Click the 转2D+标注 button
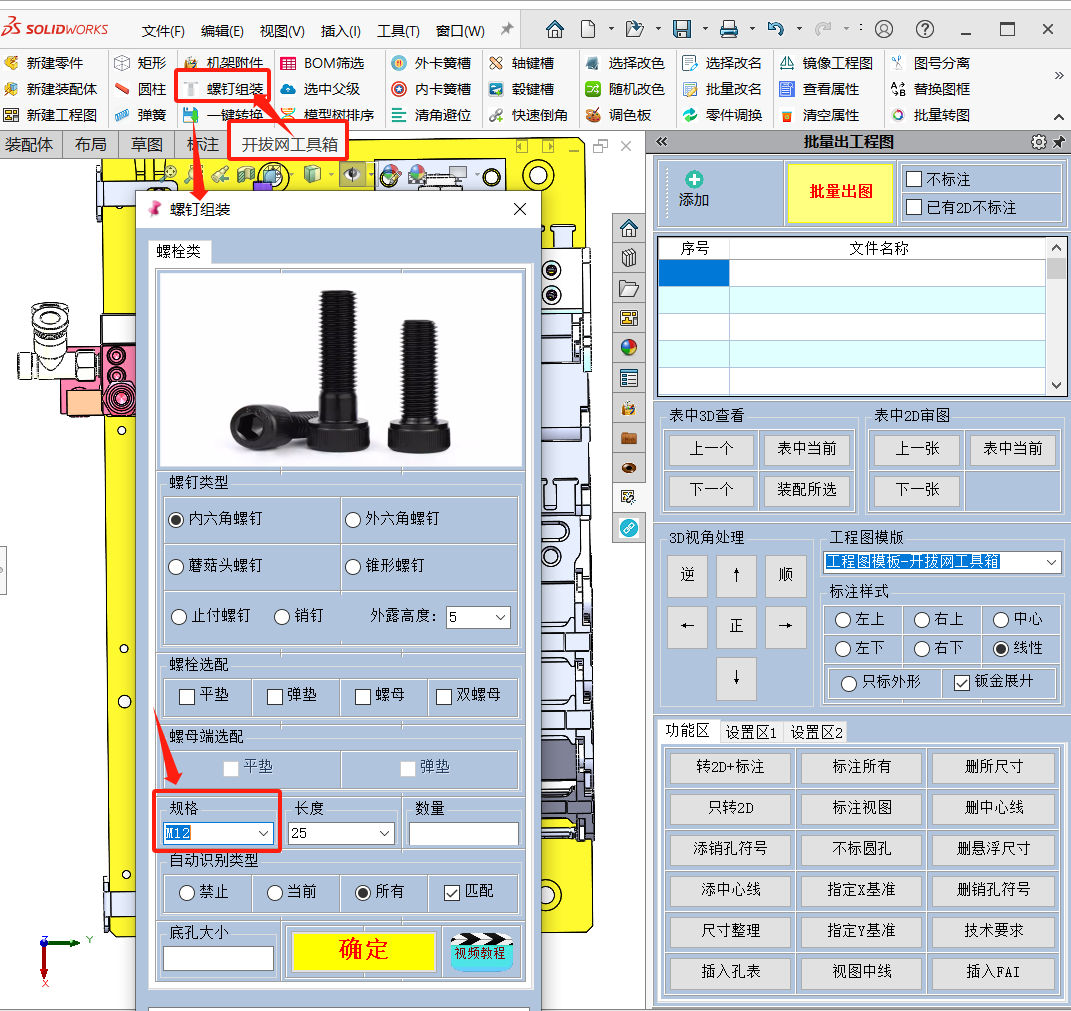This screenshot has height=1011, width=1071. (729, 767)
